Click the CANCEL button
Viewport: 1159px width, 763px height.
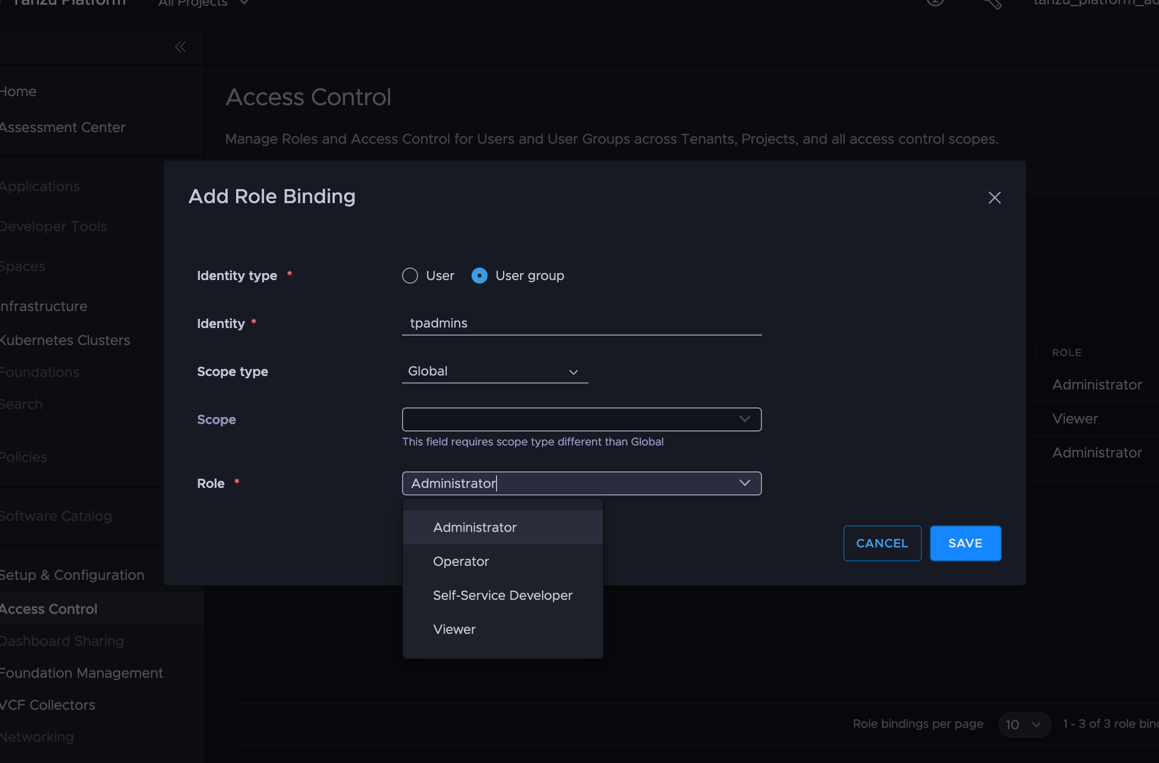[882, 543]
